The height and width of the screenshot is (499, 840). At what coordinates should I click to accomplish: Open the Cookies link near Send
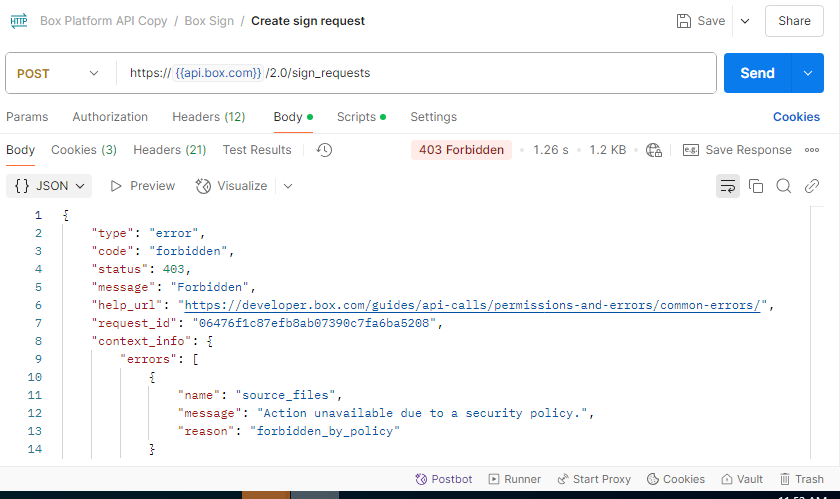pyautogui.click(x=796, y=117)
